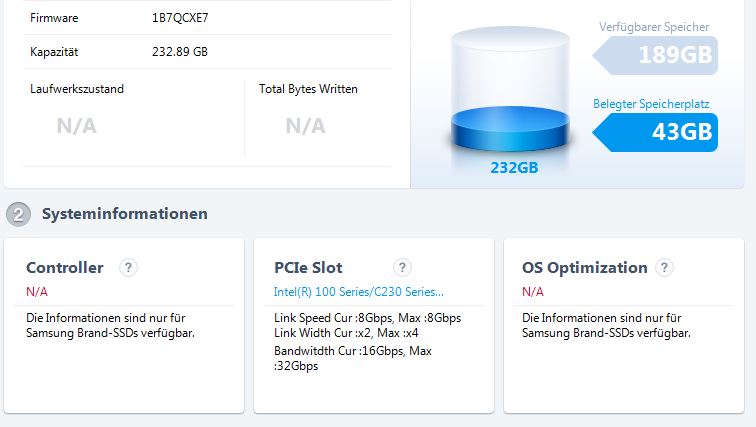Viewport: 756px width, 427px height.
Task: Select the Kapazität 232.89 GB value
Action: click(x=180, y=52)
